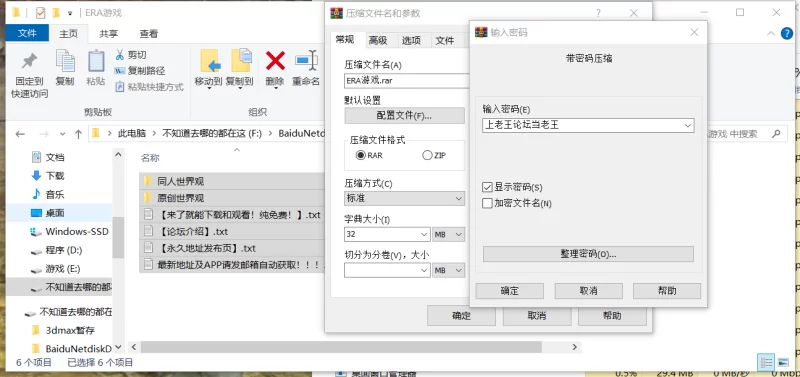Switch to large icons view at bottom right
Image resolution: width=800 pixels, height=377 pixels.
pos(783,362)
